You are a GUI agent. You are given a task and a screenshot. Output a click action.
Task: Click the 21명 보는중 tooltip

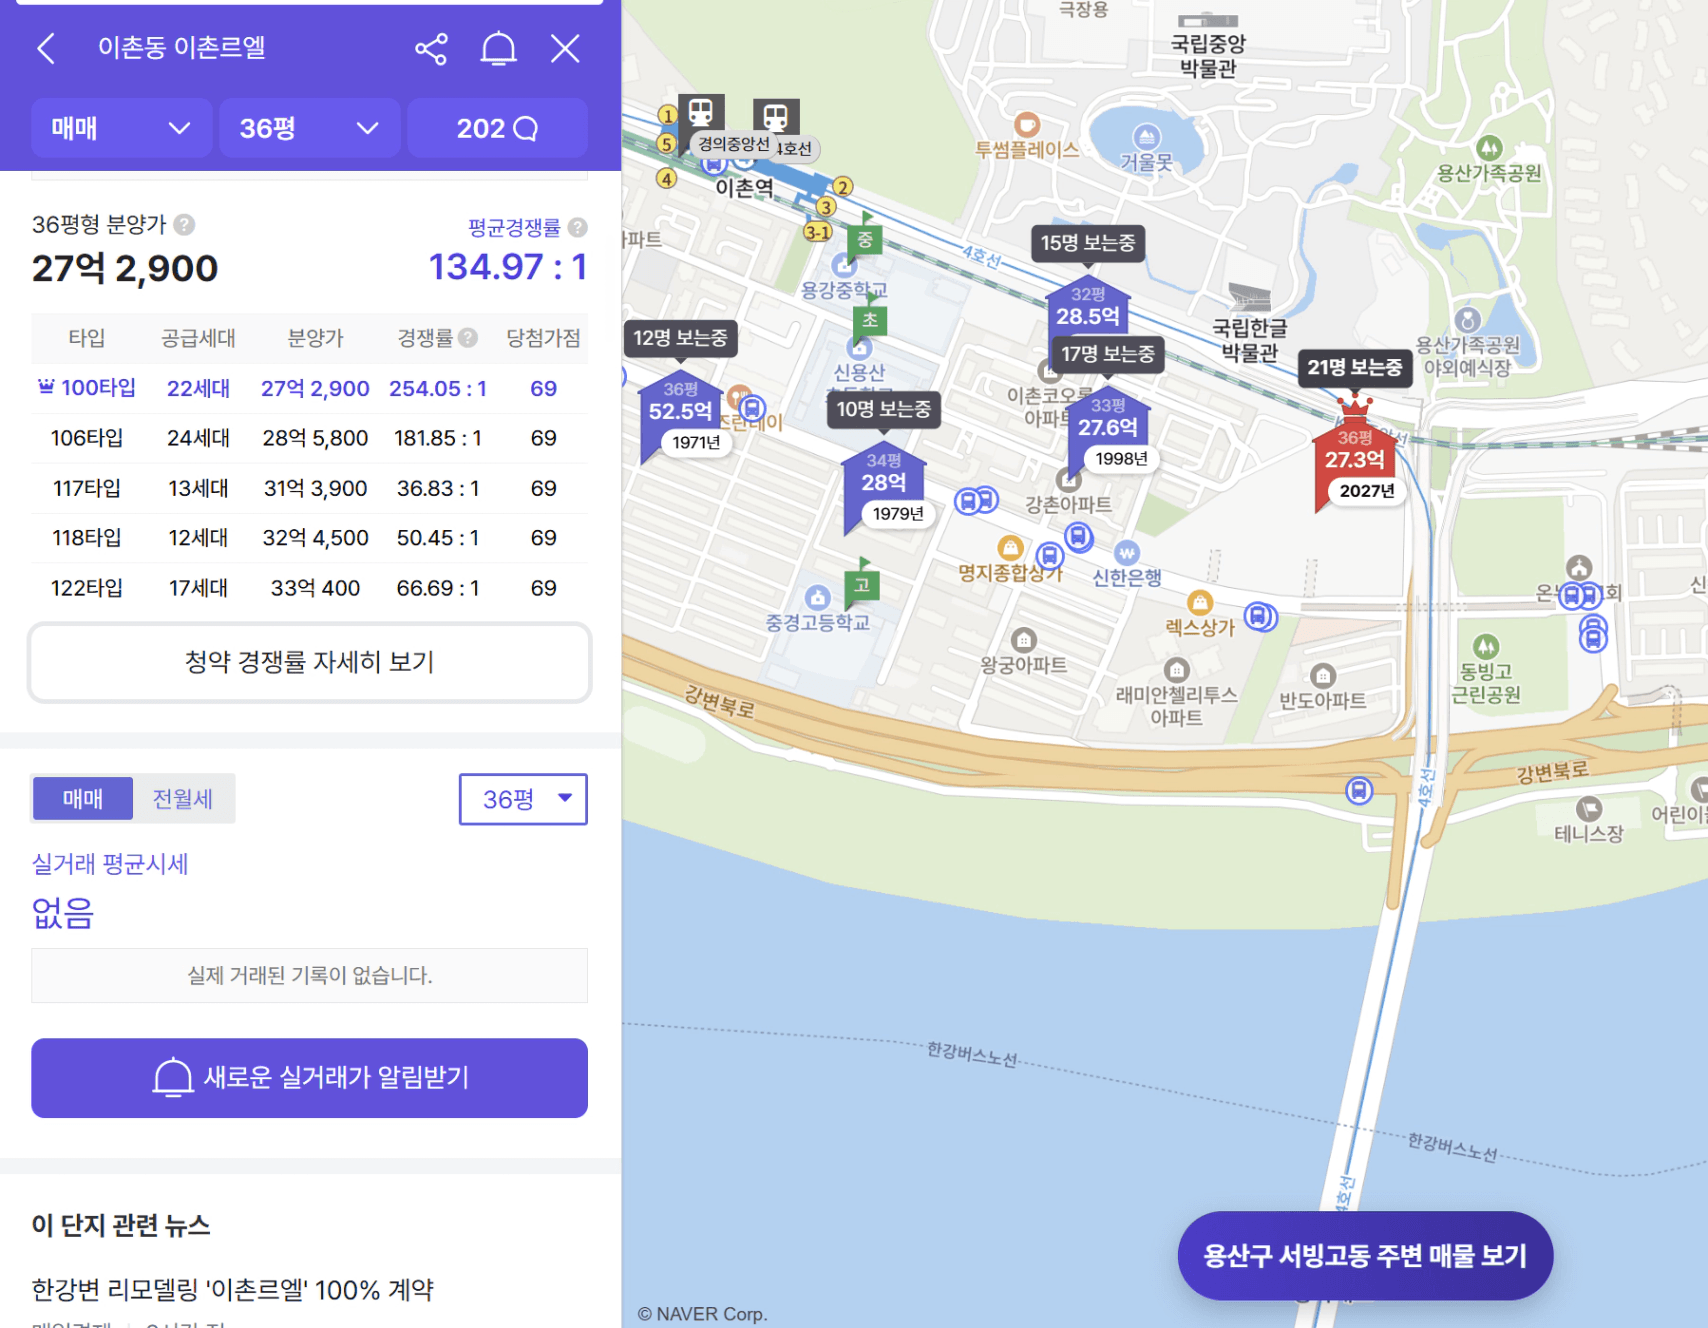pos(1355,367)
